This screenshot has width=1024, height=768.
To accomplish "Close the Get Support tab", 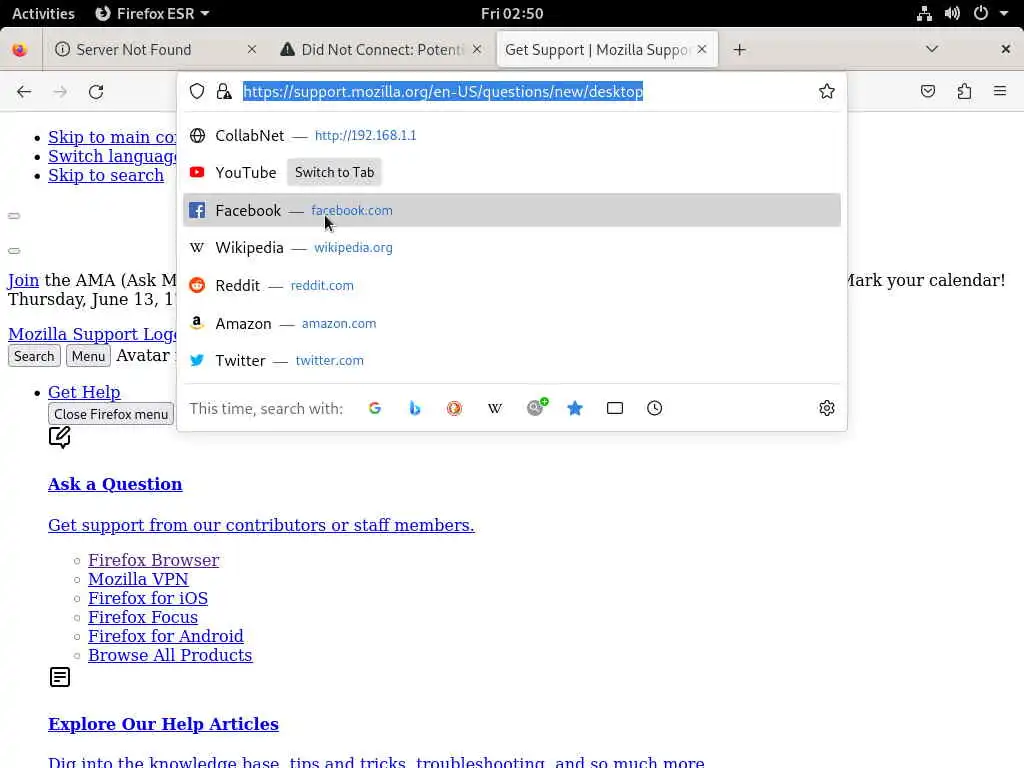I will (x=702, y=49).
